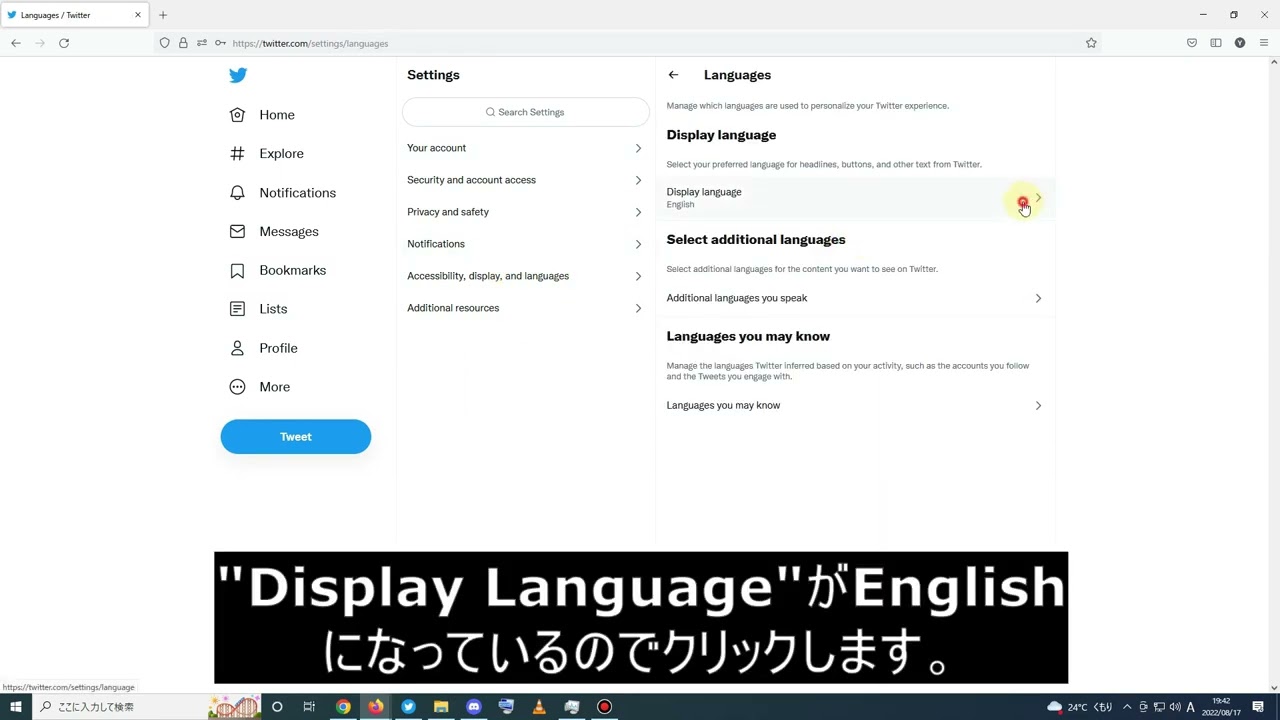This screenshot has height=720, width=1280.
Task: Click chevron beside Additional languages you speak
Action: [1038, 298]
